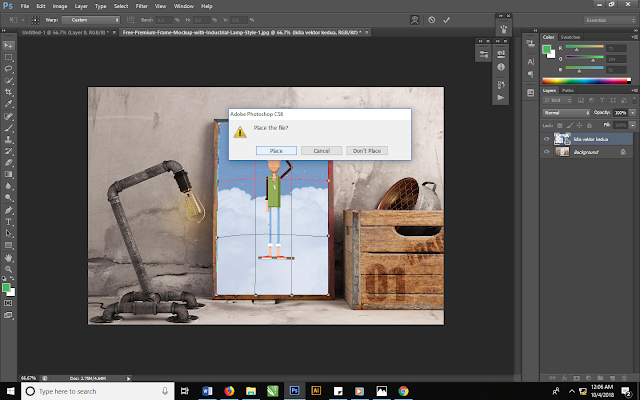Select the Lasso tool

pyautogui.click(x=9, y=68)
